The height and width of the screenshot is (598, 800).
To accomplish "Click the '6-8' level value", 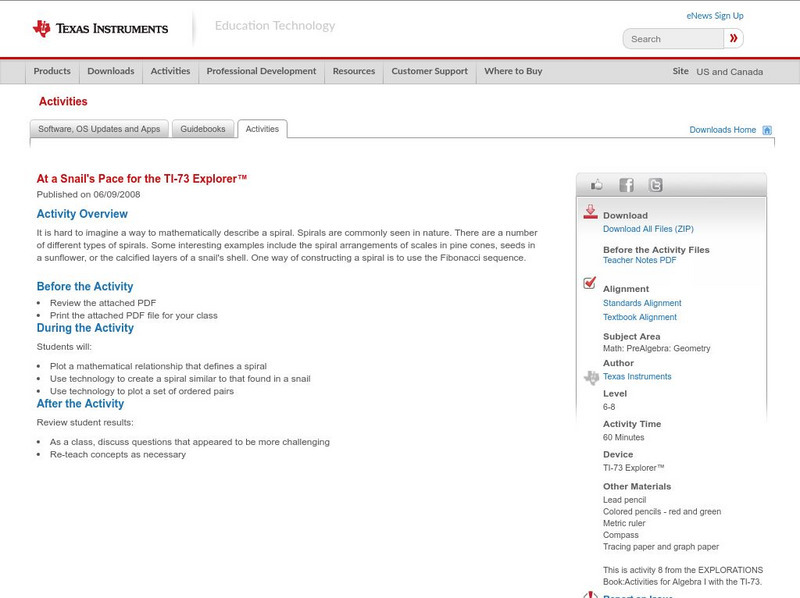I will (609, 407).
